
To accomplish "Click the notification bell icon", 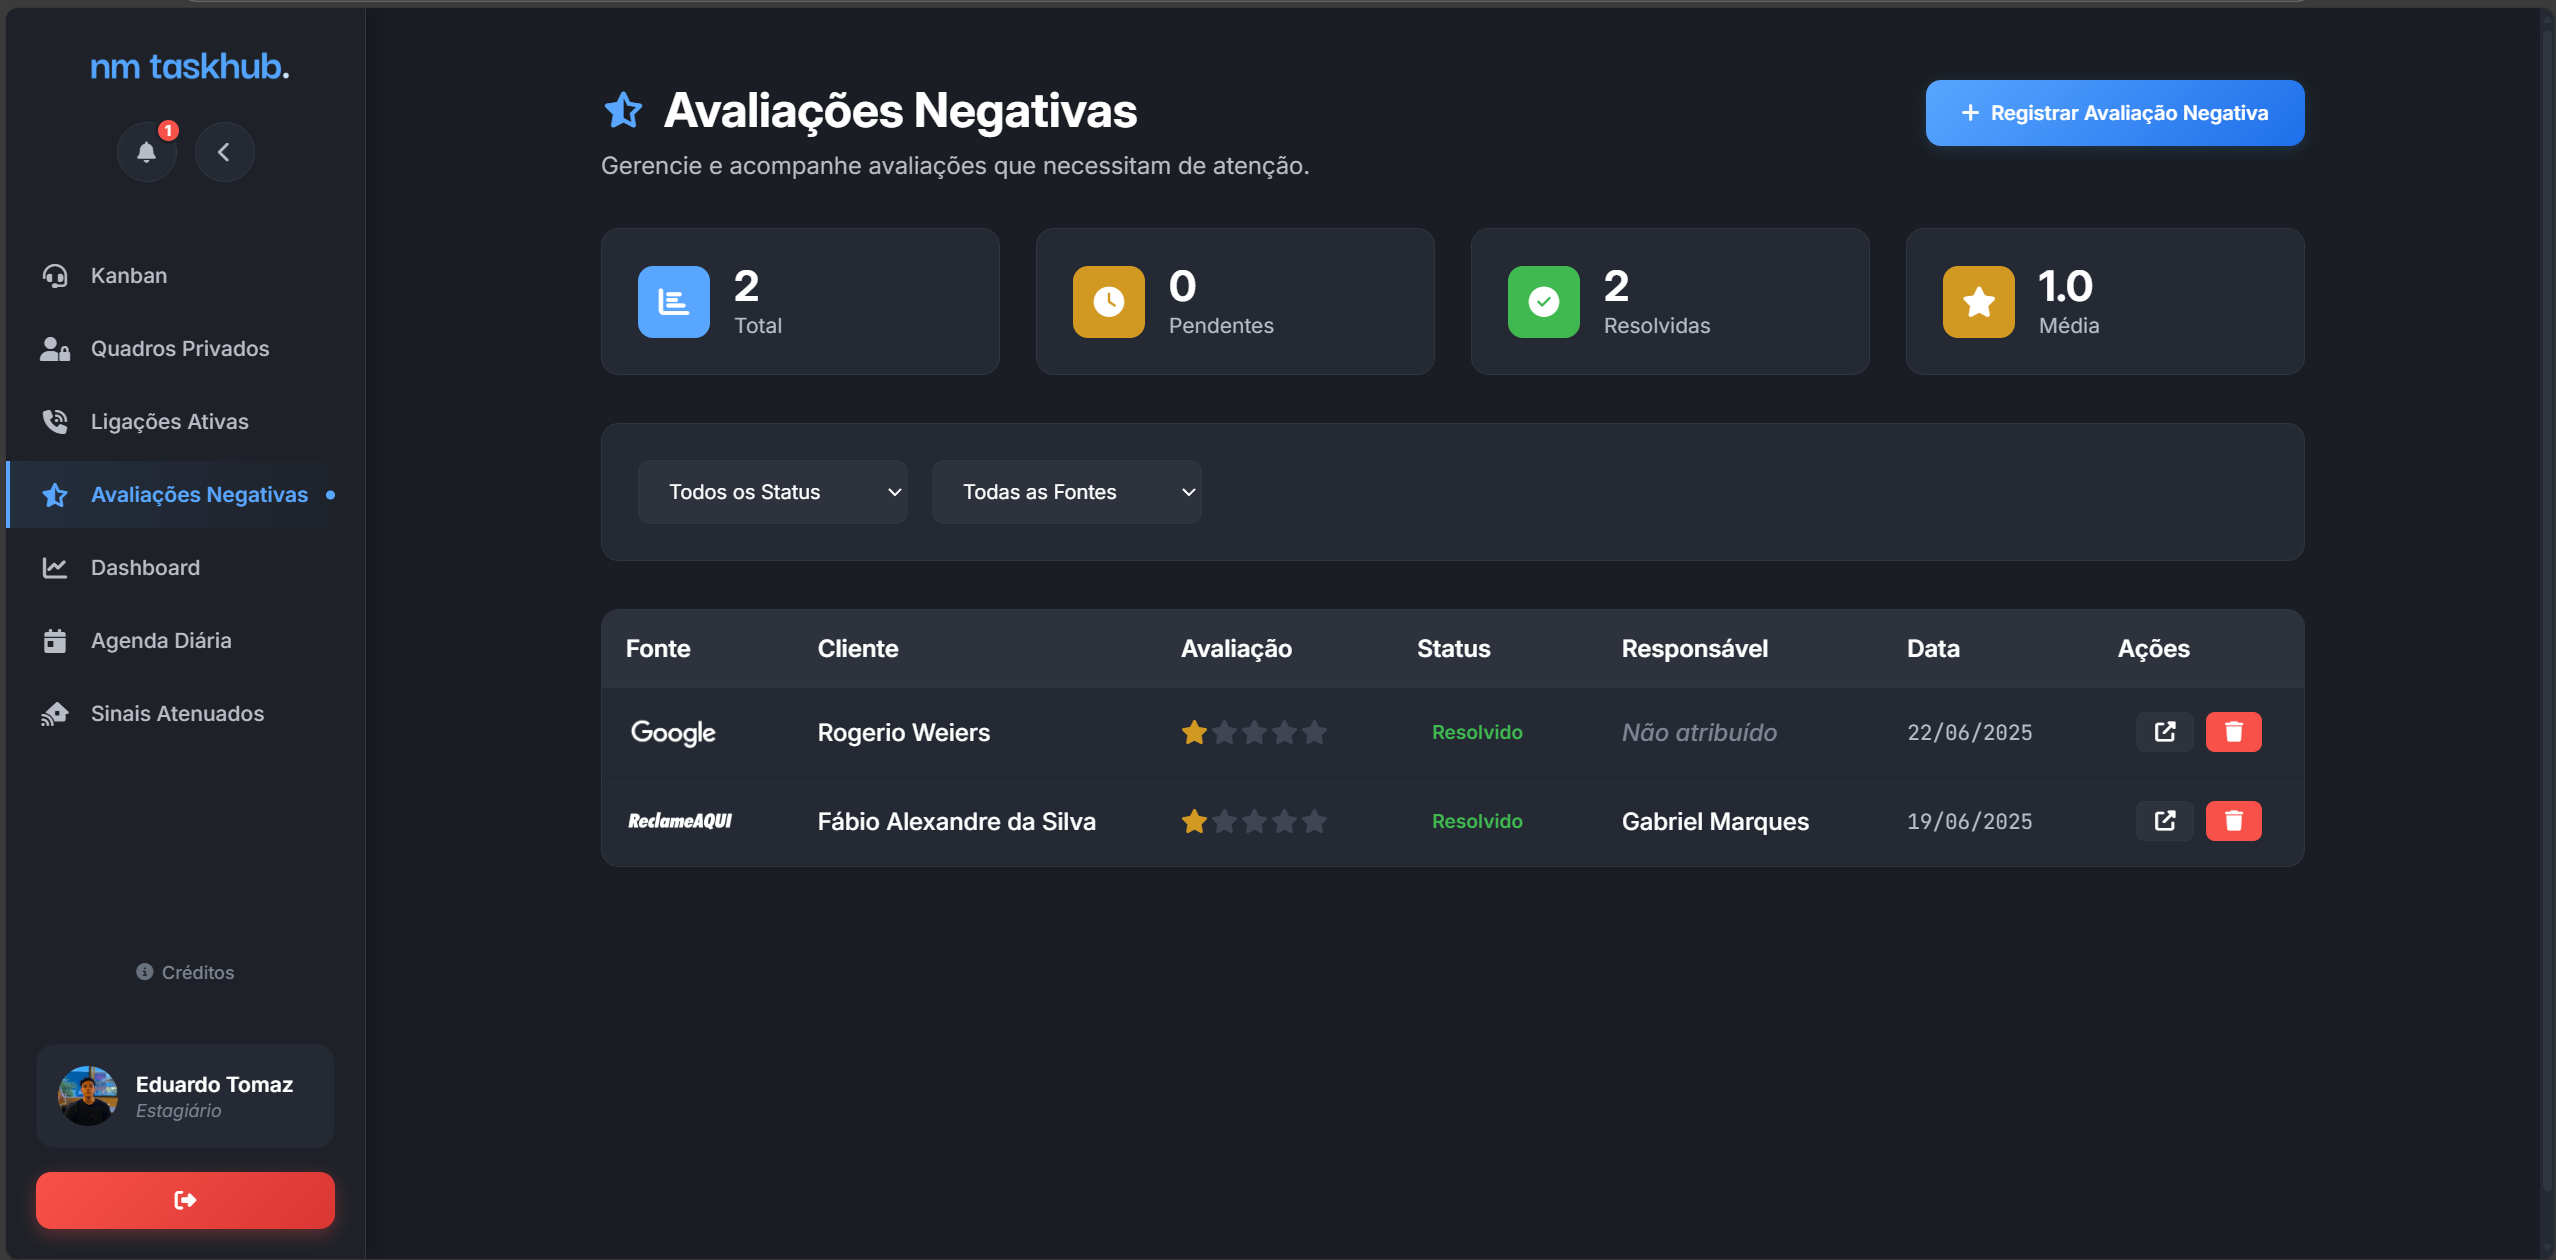I will [146, 152].
